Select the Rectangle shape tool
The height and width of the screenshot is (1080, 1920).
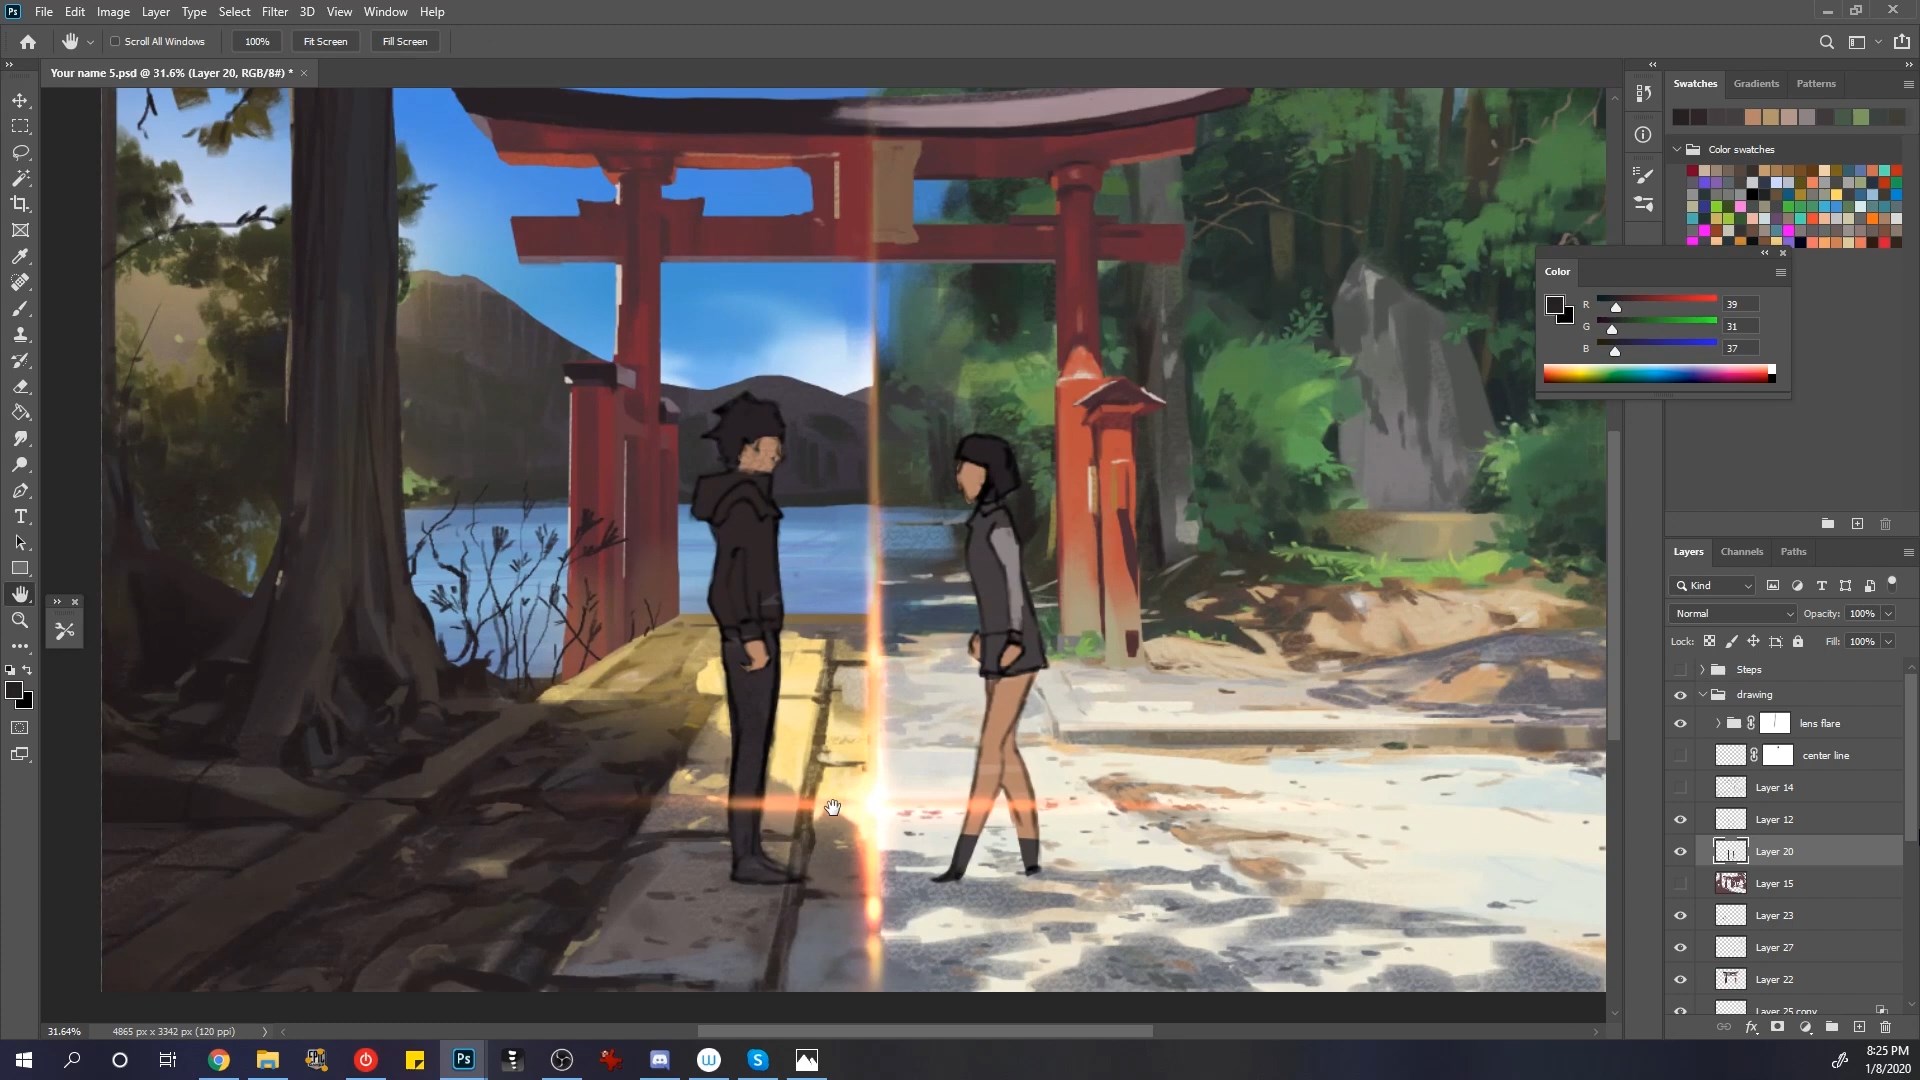[x=20, y=568]
